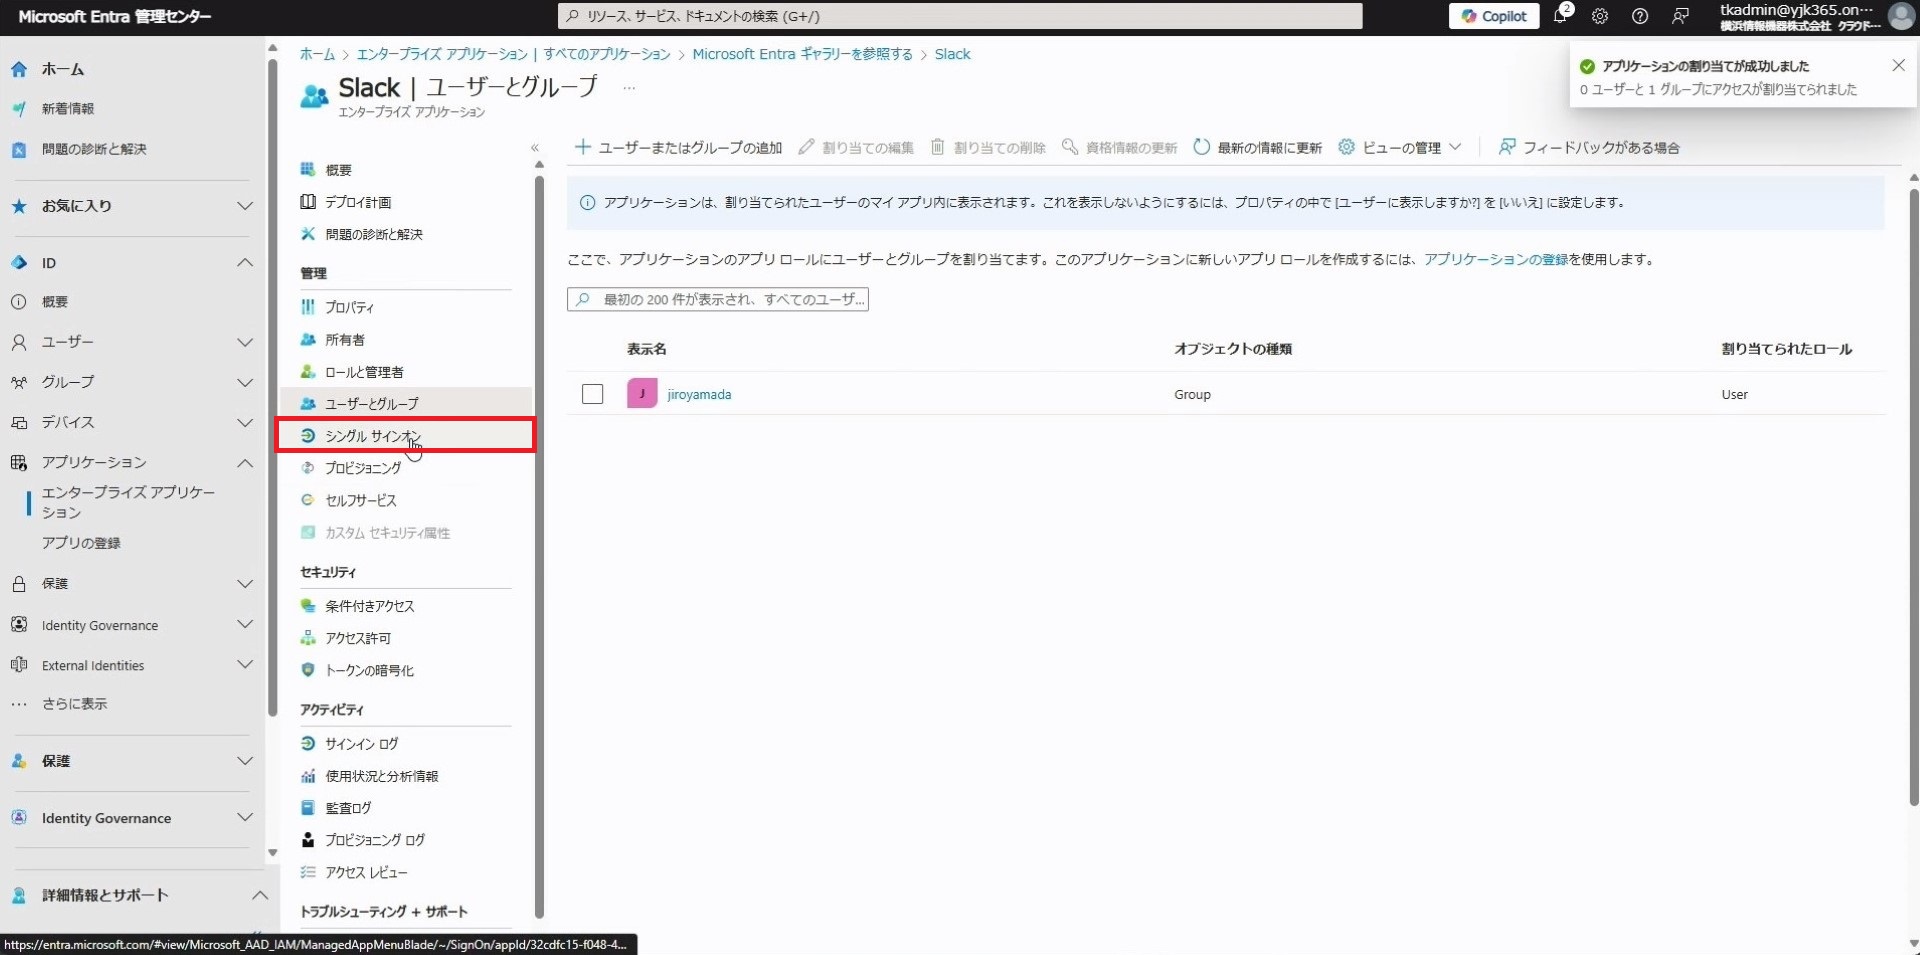Open the アプリケーションの登録 link
1920x955 pixels.
(1495, 259)
